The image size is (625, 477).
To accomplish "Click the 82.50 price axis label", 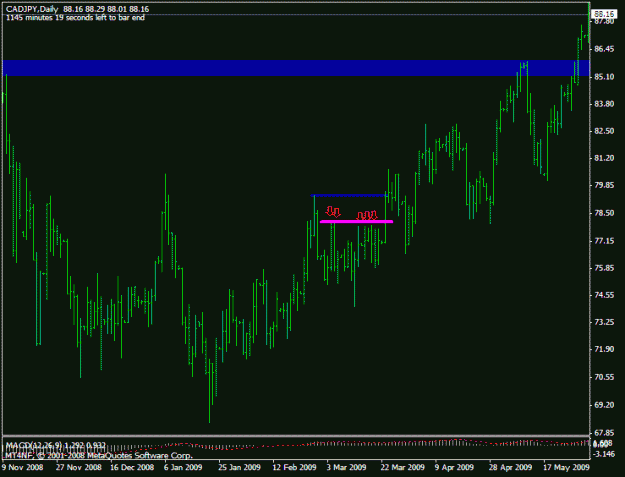I will click(604, 131).
